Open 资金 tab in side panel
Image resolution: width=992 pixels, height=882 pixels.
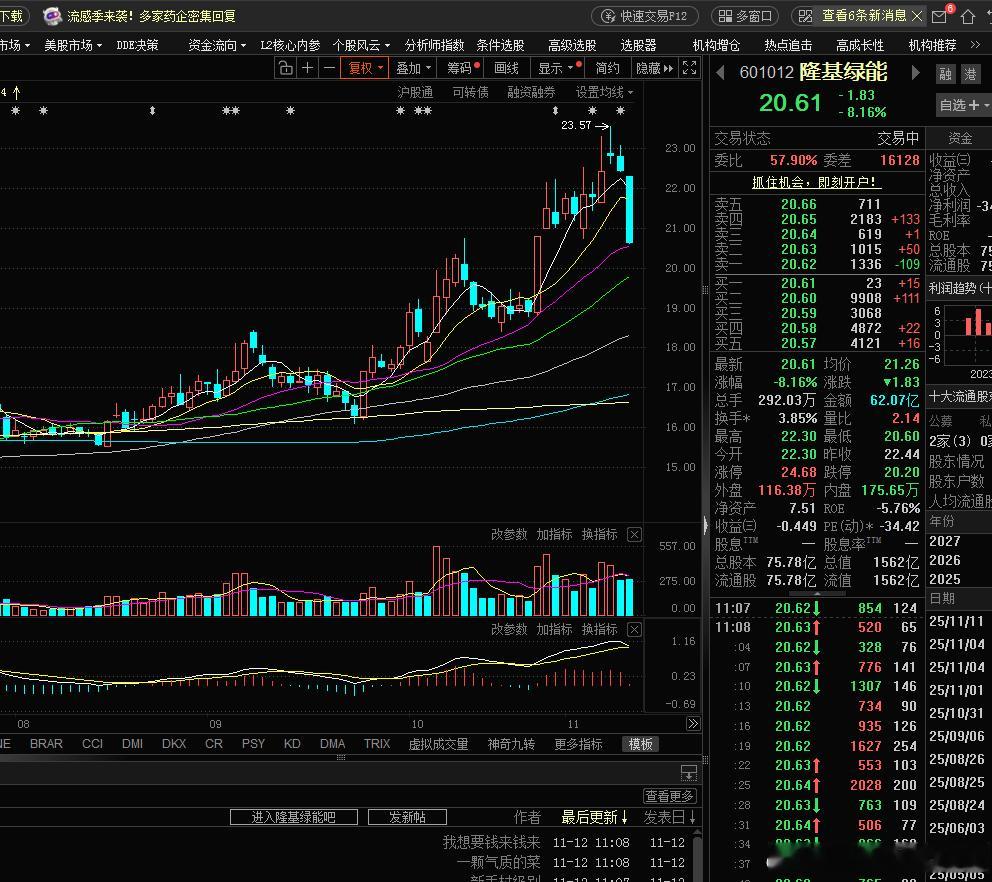(960, 138)
